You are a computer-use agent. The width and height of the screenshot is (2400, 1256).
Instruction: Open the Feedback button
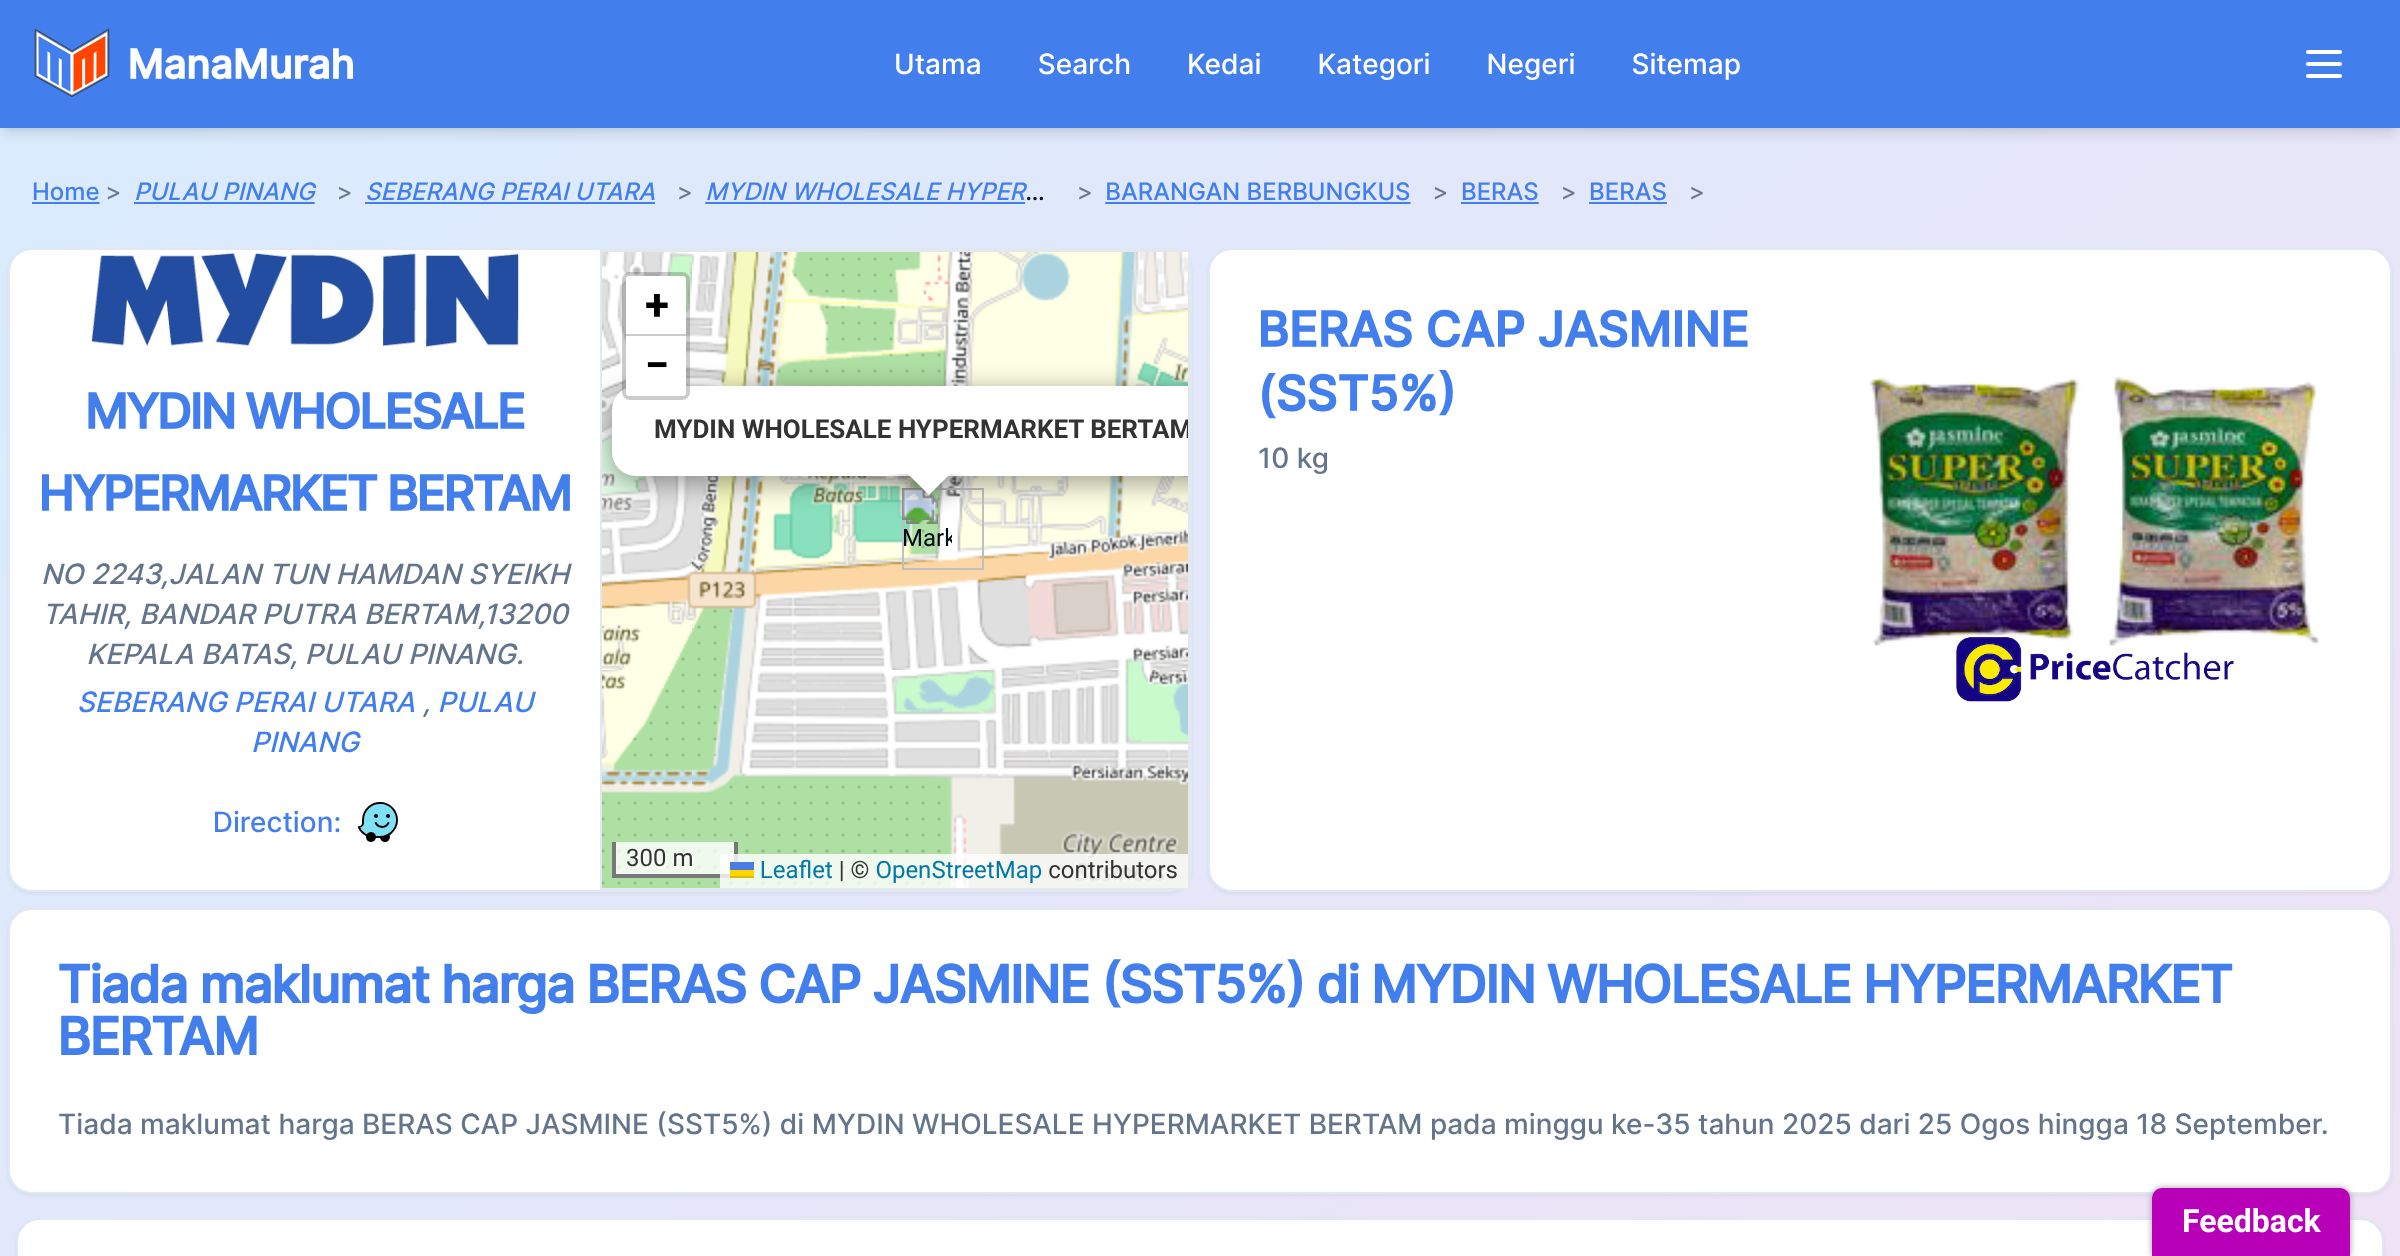[x=2250, y=1221]
